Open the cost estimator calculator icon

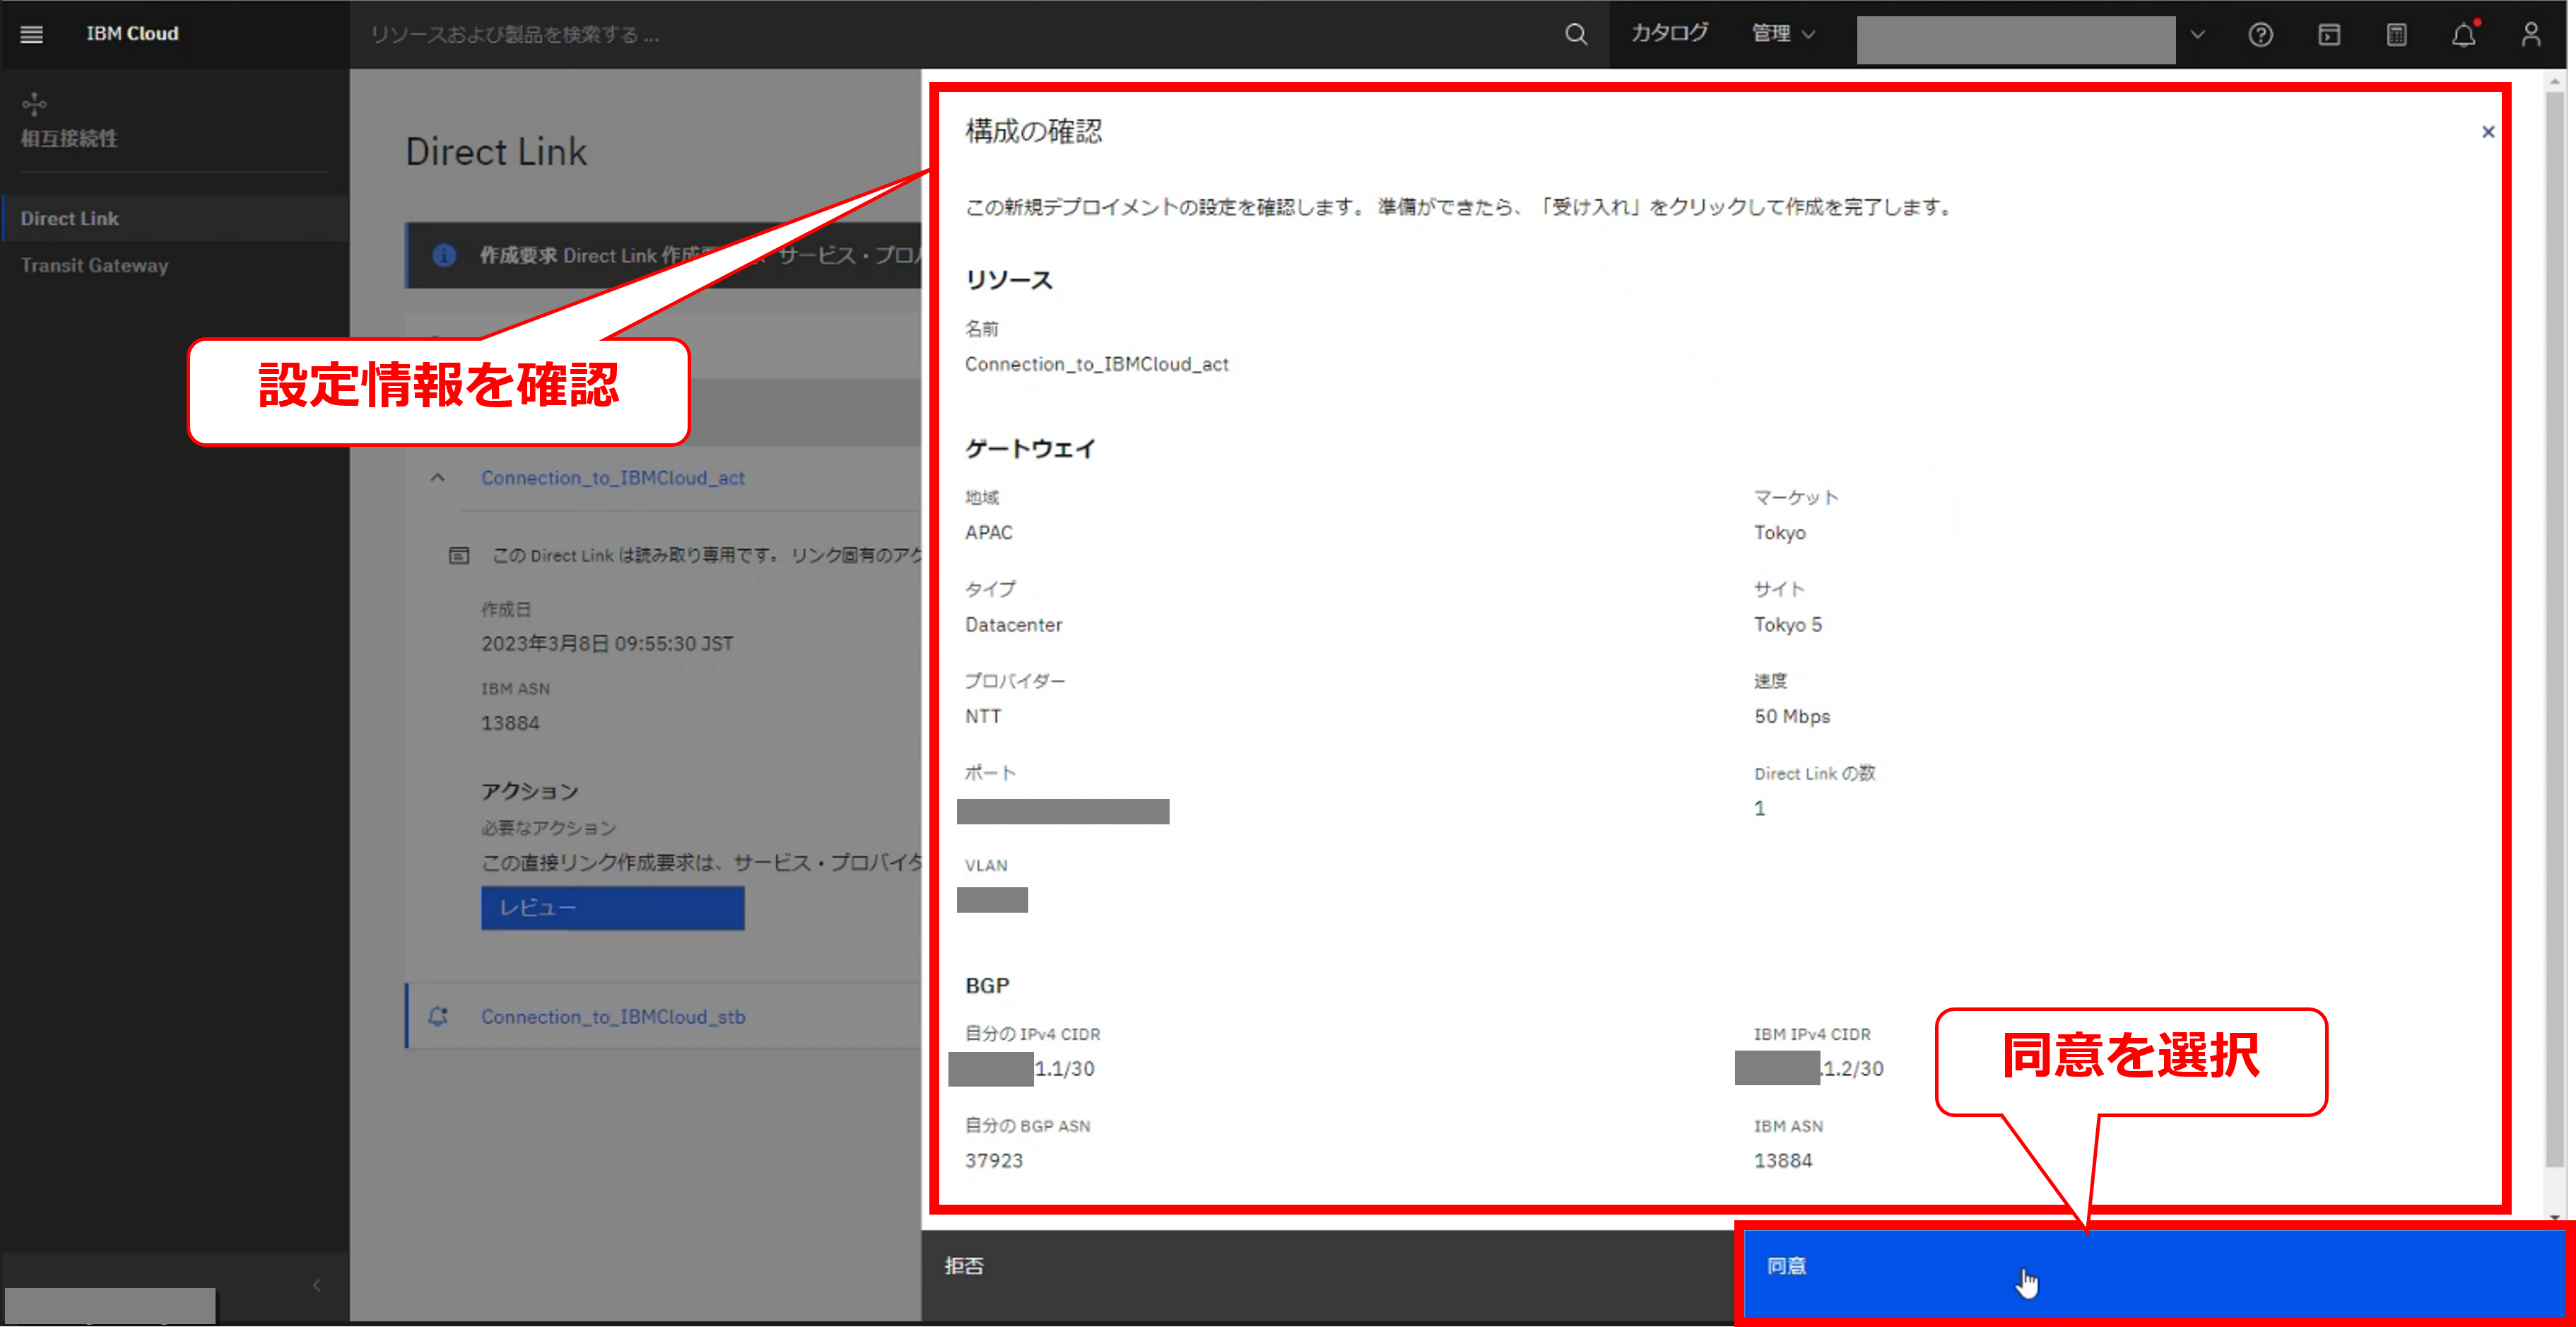[x=2396, y=35]
